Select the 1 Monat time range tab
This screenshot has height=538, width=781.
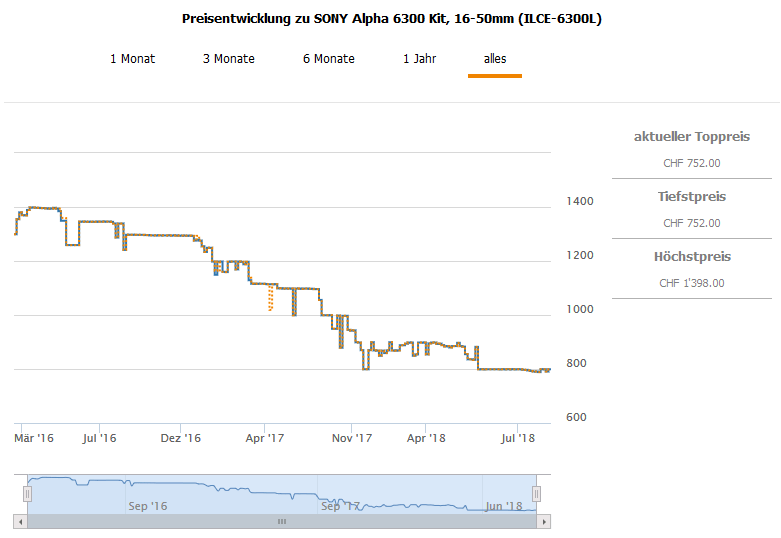pos(132,59)
